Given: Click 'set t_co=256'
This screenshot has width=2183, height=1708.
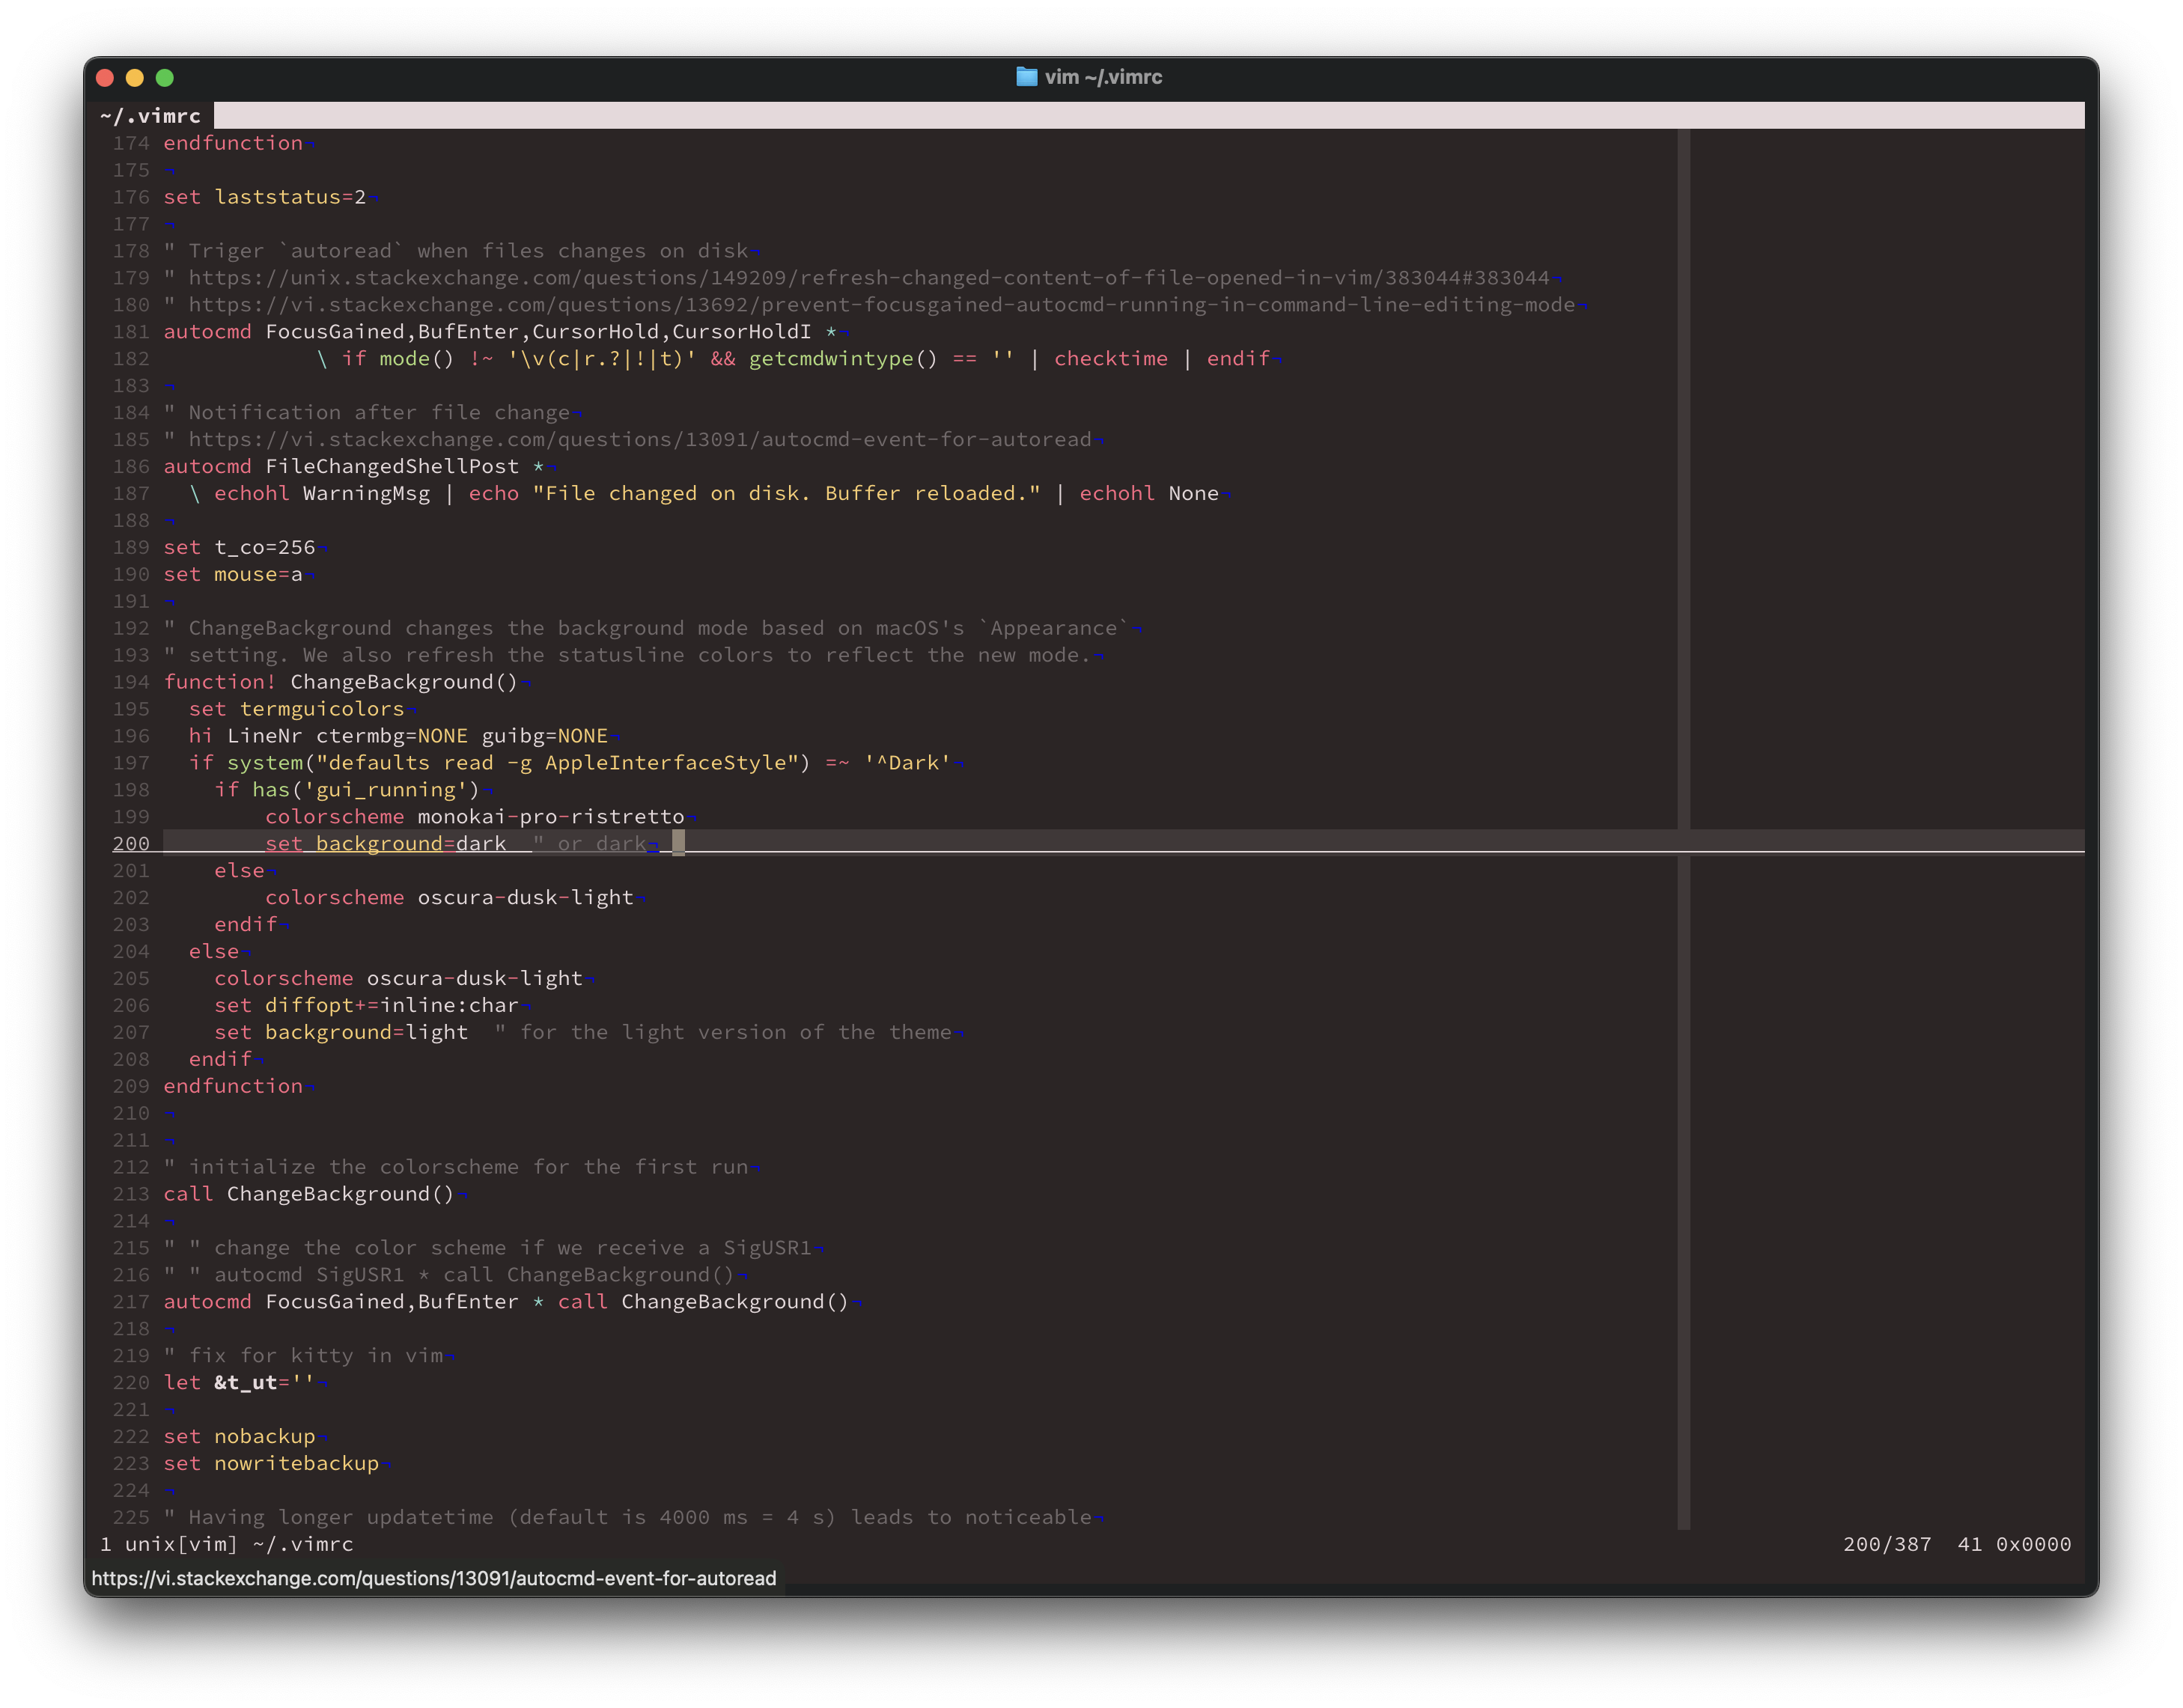Looking at the screenshot, I should pos(239,548).
